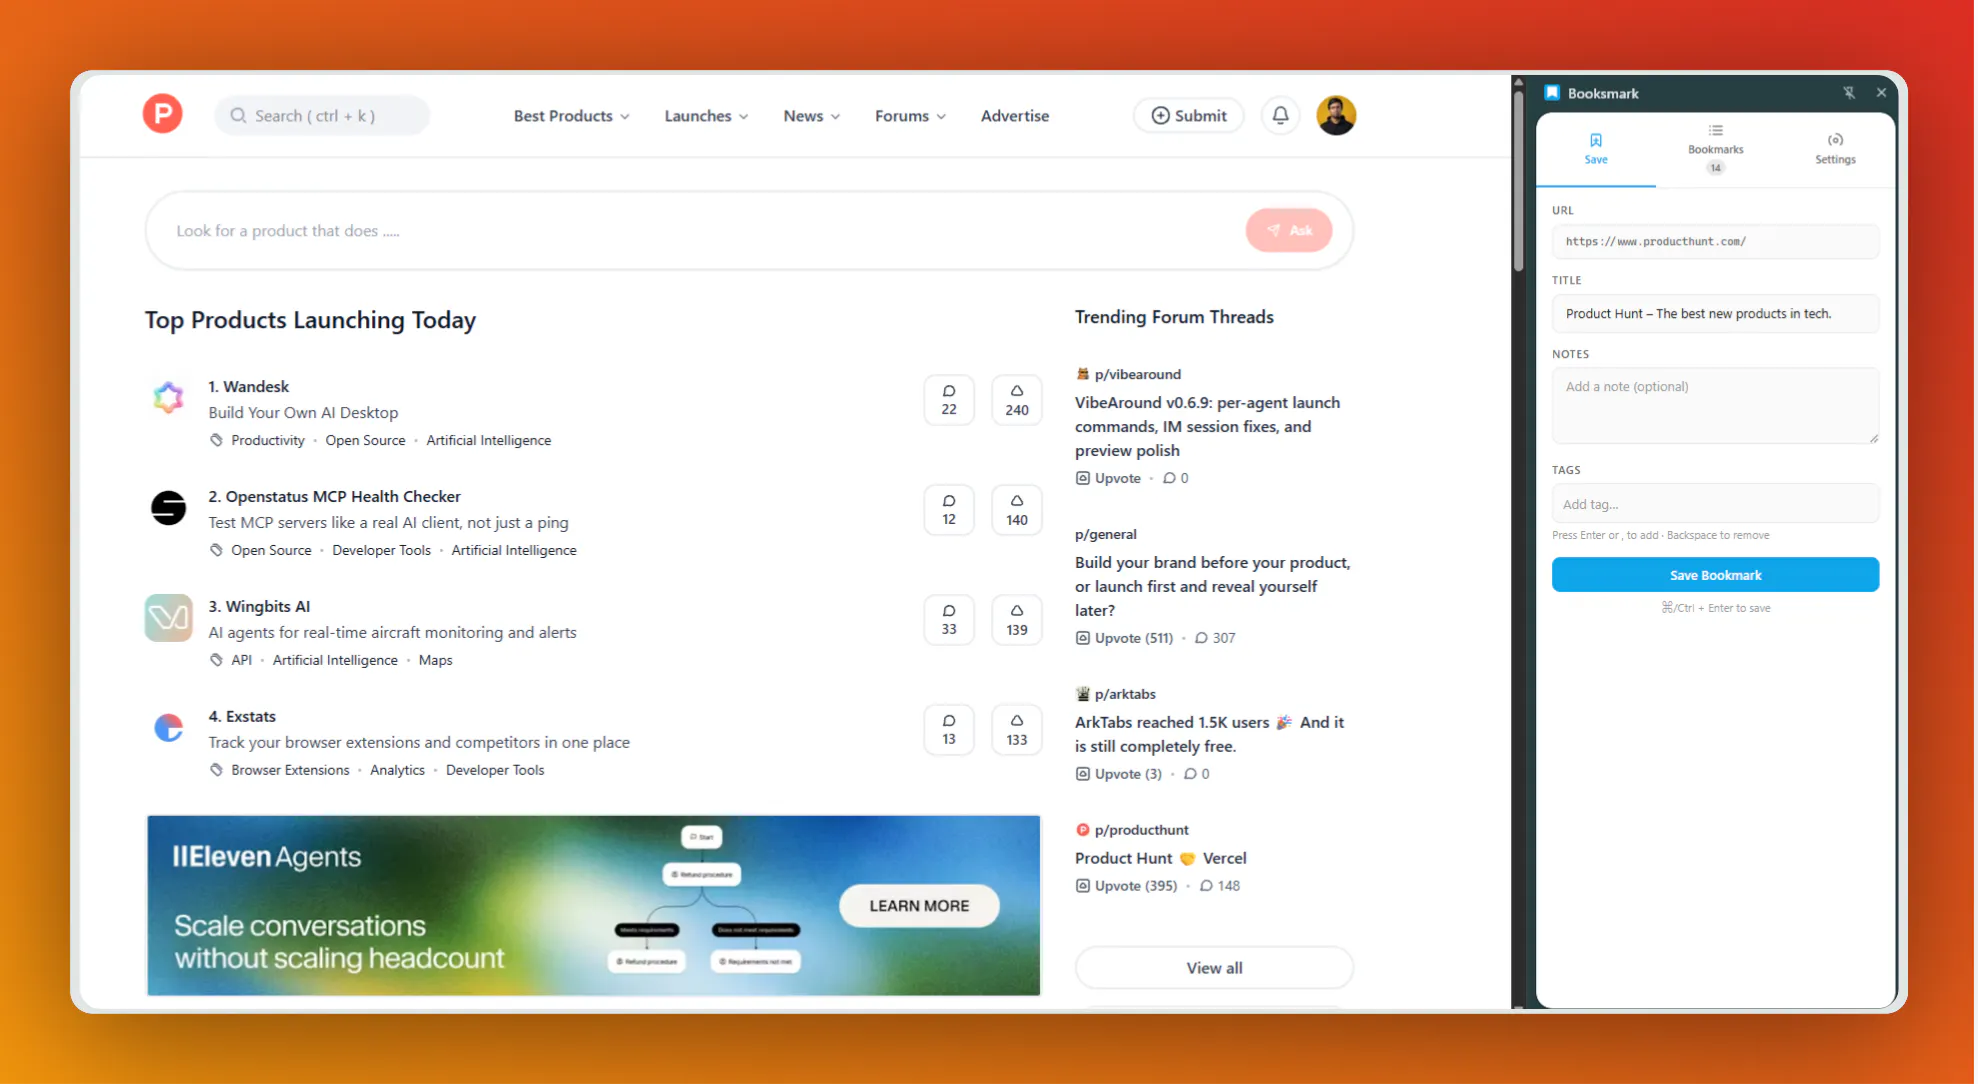1978x1084 pixels.
Task: Click the bookmark Title field
Action: (x=1715, y=314)
